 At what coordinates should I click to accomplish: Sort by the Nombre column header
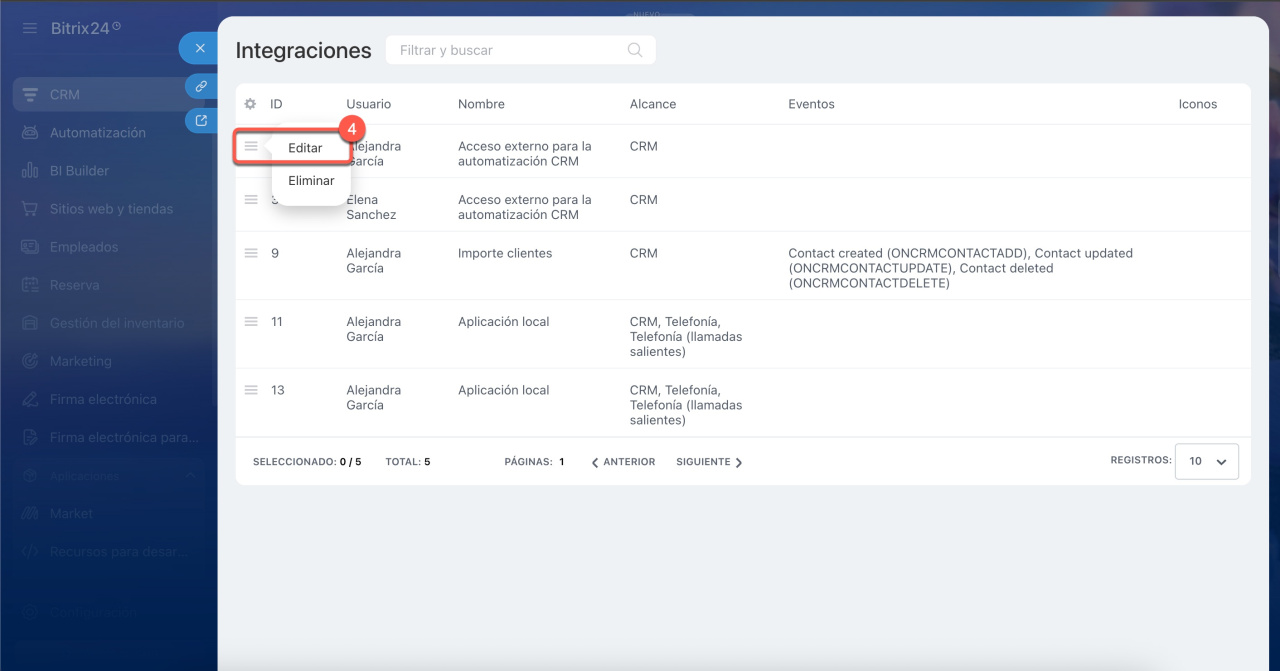click(x=481, y=104)
